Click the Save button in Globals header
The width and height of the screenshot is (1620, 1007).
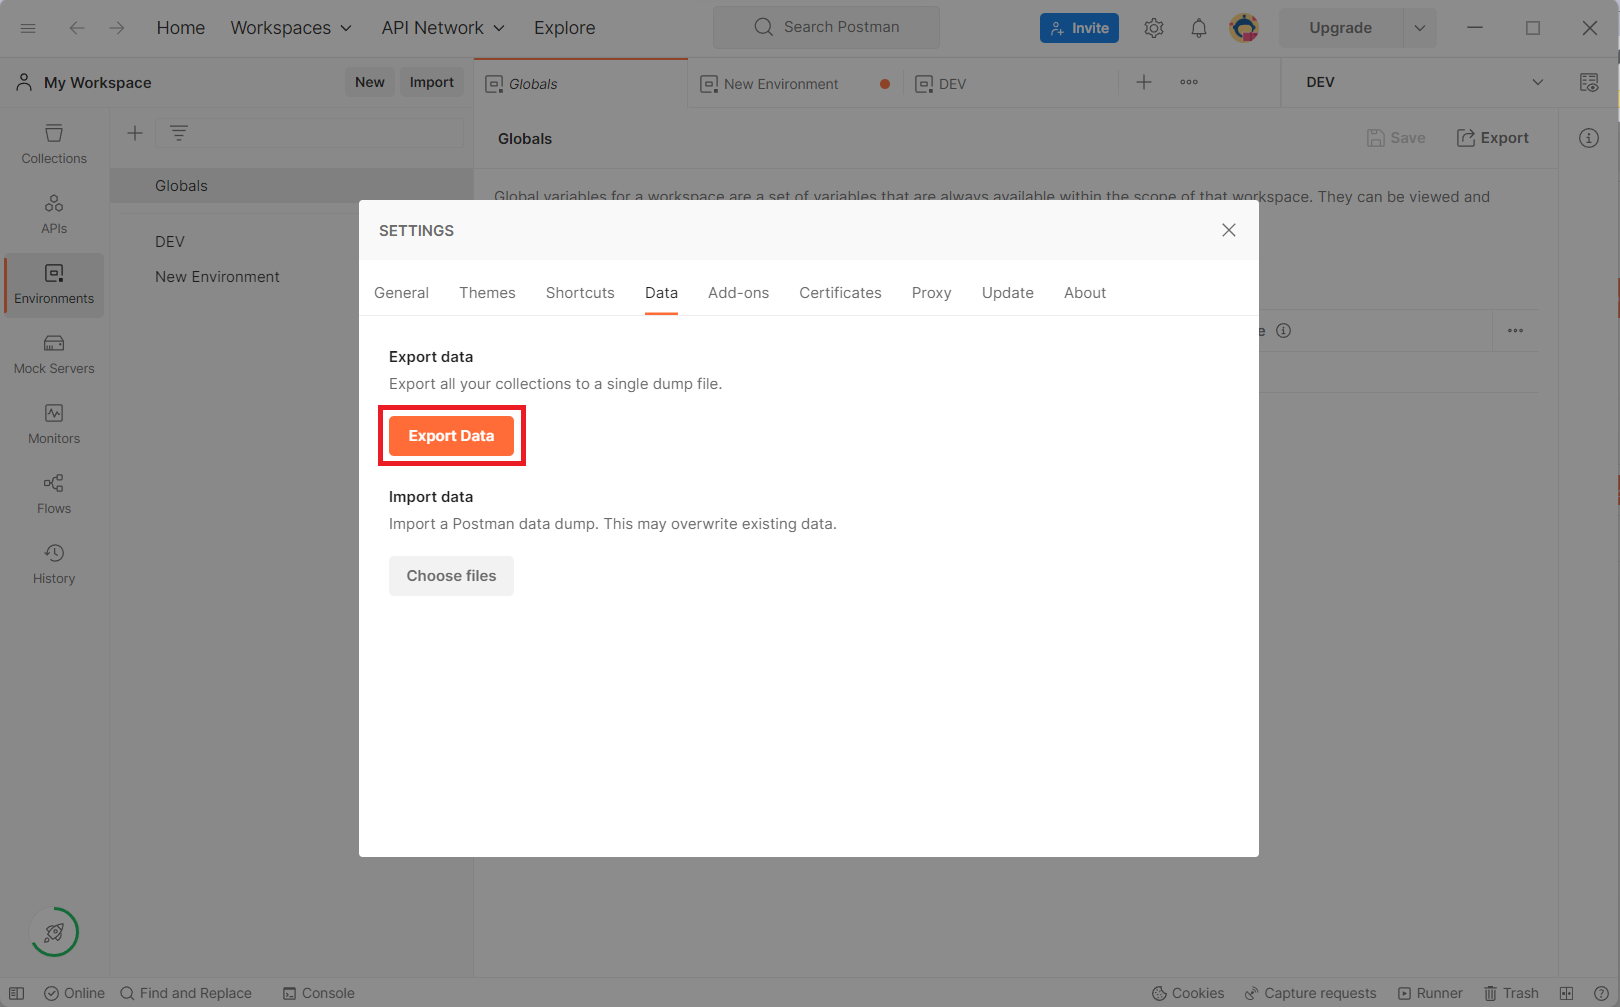pyautogui.click(x=1396, y=138)
